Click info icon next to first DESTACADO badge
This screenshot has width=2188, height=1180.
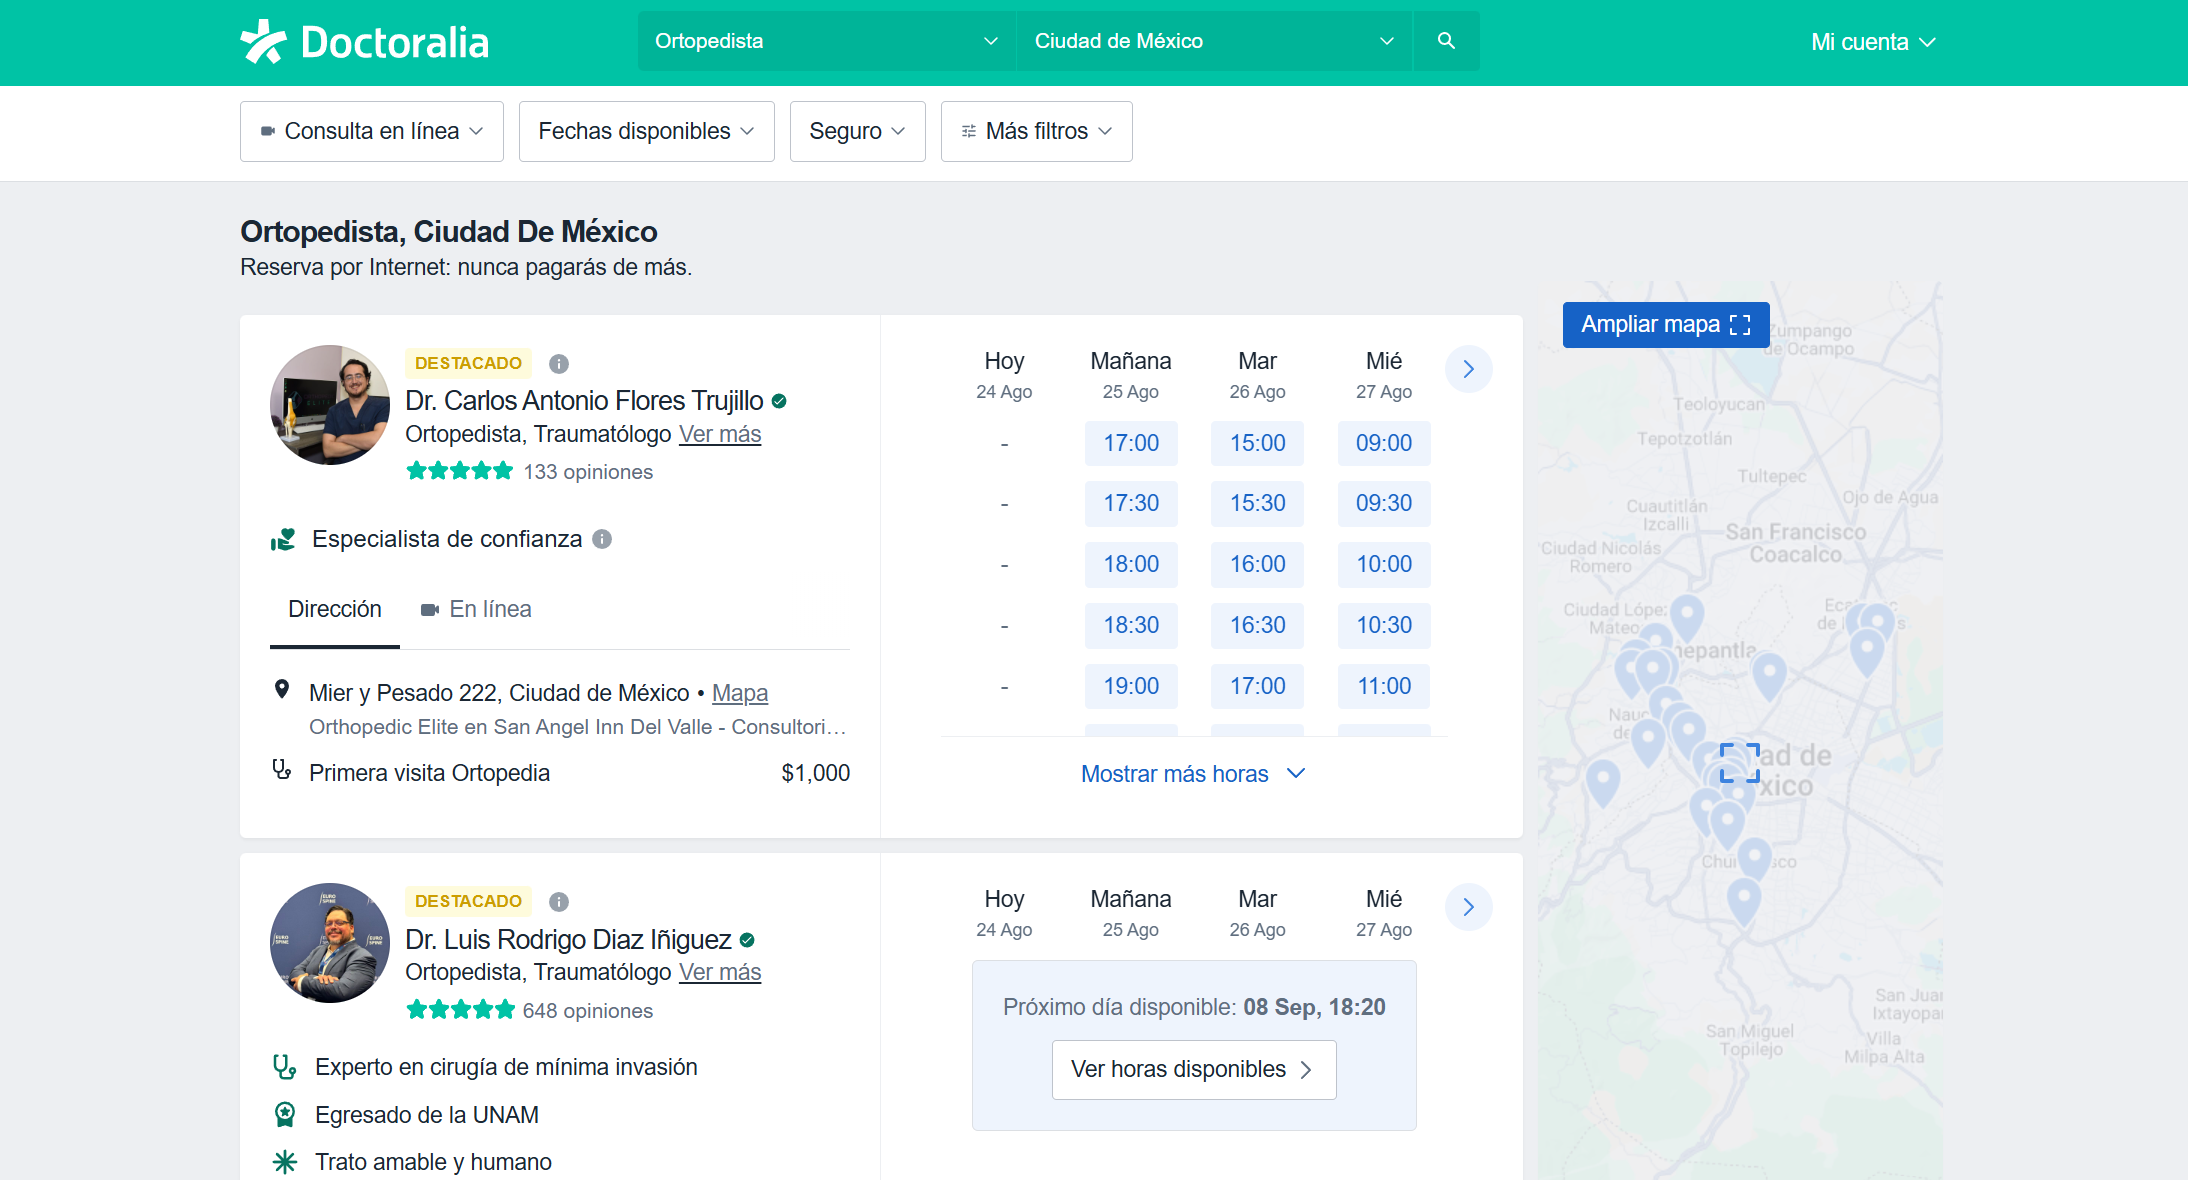[x=559, y=364]
